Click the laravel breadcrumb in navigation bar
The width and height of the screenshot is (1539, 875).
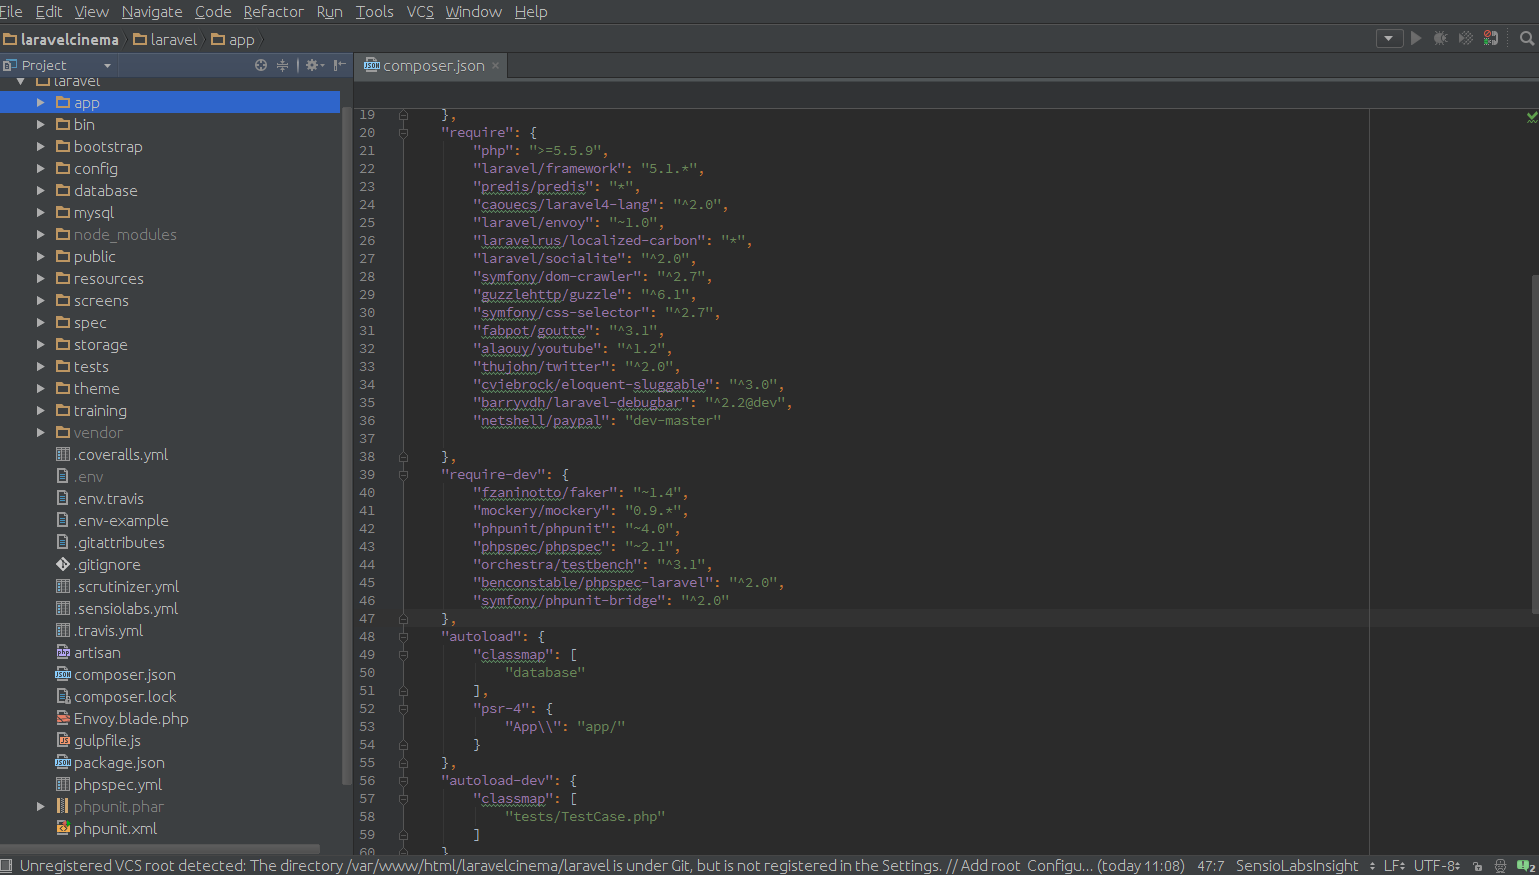pyautogui.click(x=165, y=39)
